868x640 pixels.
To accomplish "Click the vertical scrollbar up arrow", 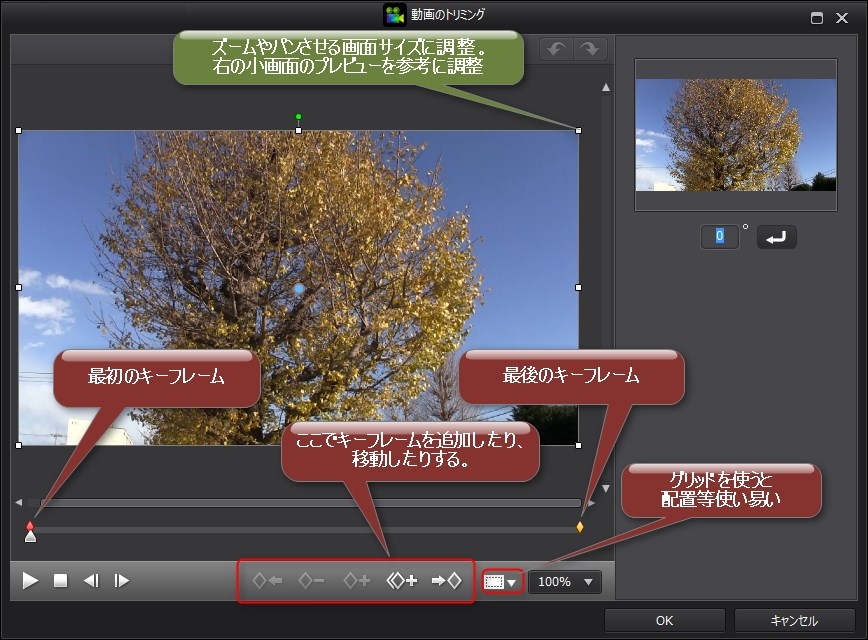I will tap(606, 87).
